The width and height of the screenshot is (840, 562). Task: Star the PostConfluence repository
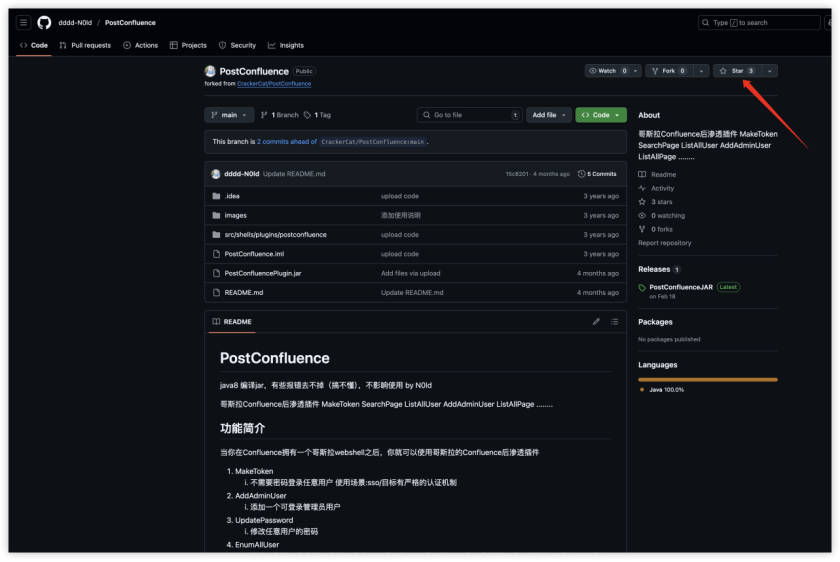[x=737, y=71]
